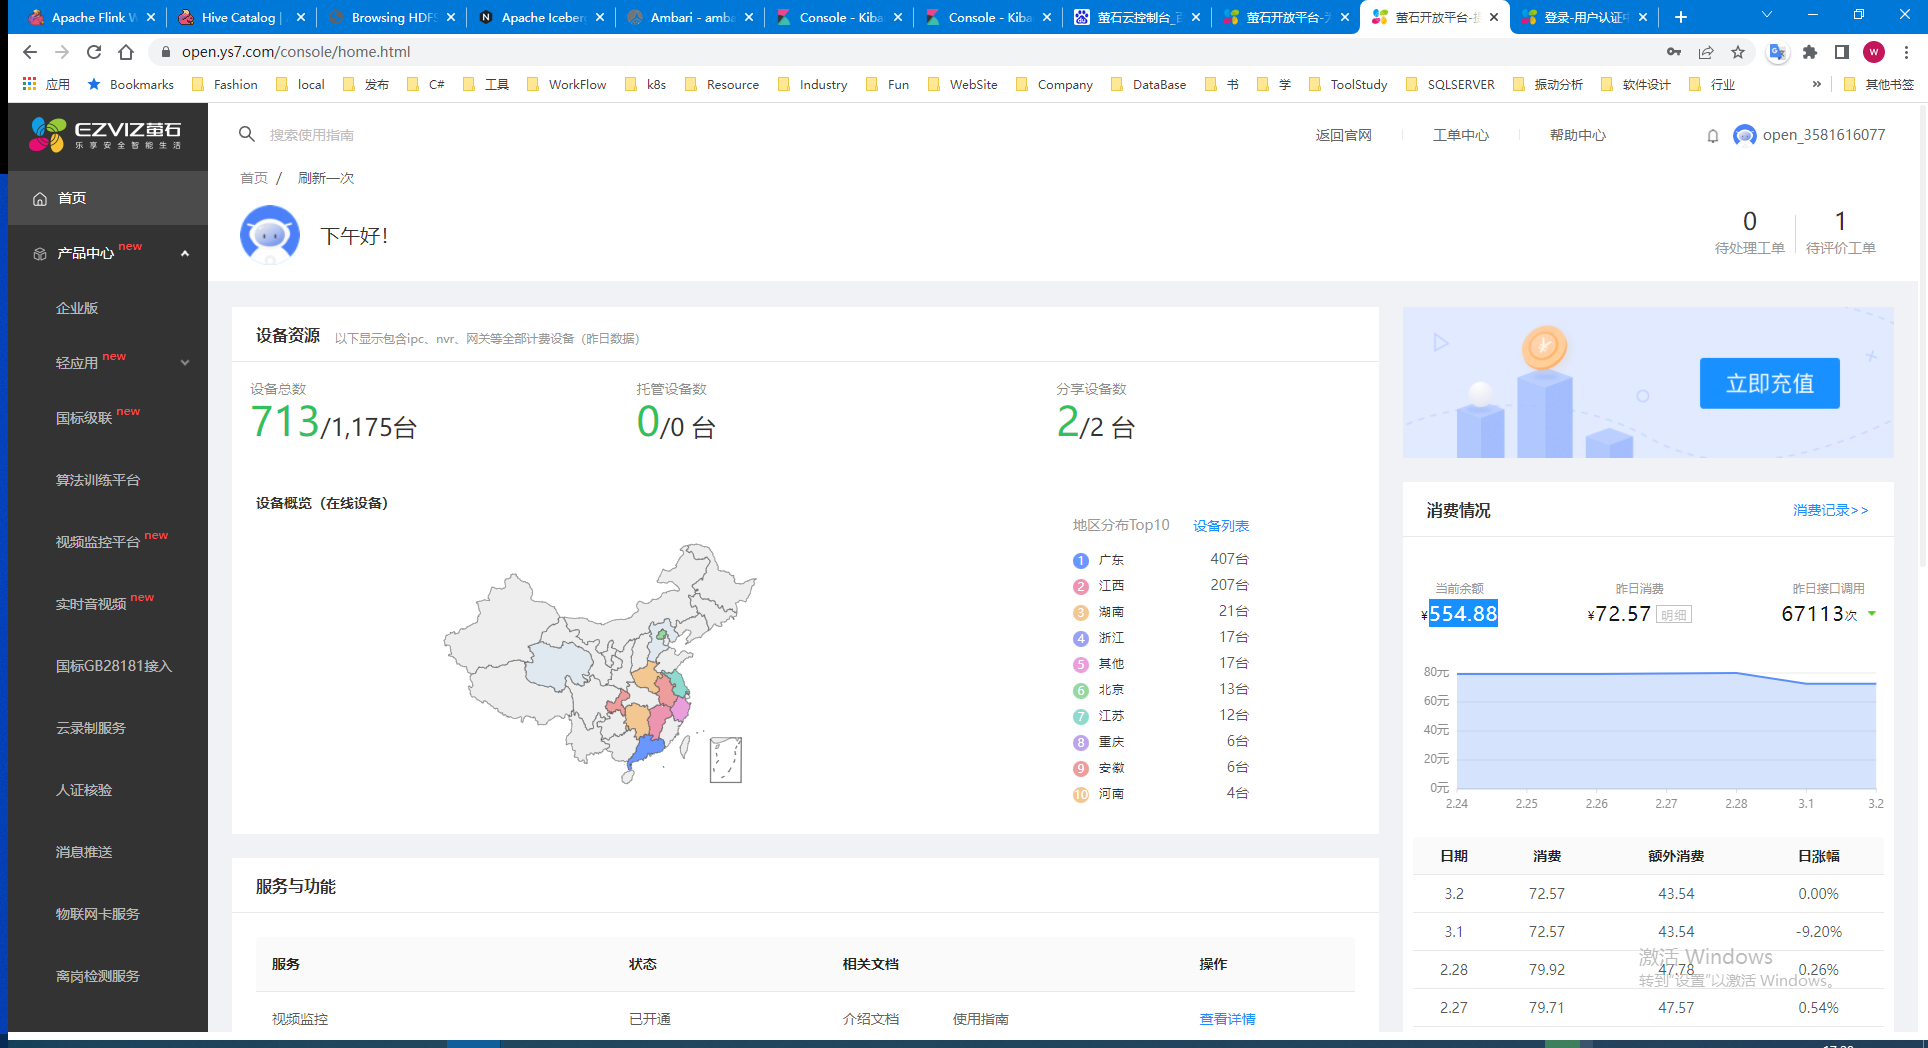1928x1048 pixels.
Task: Open the browser extensions puzzle icon
Action: (1809, 52)
